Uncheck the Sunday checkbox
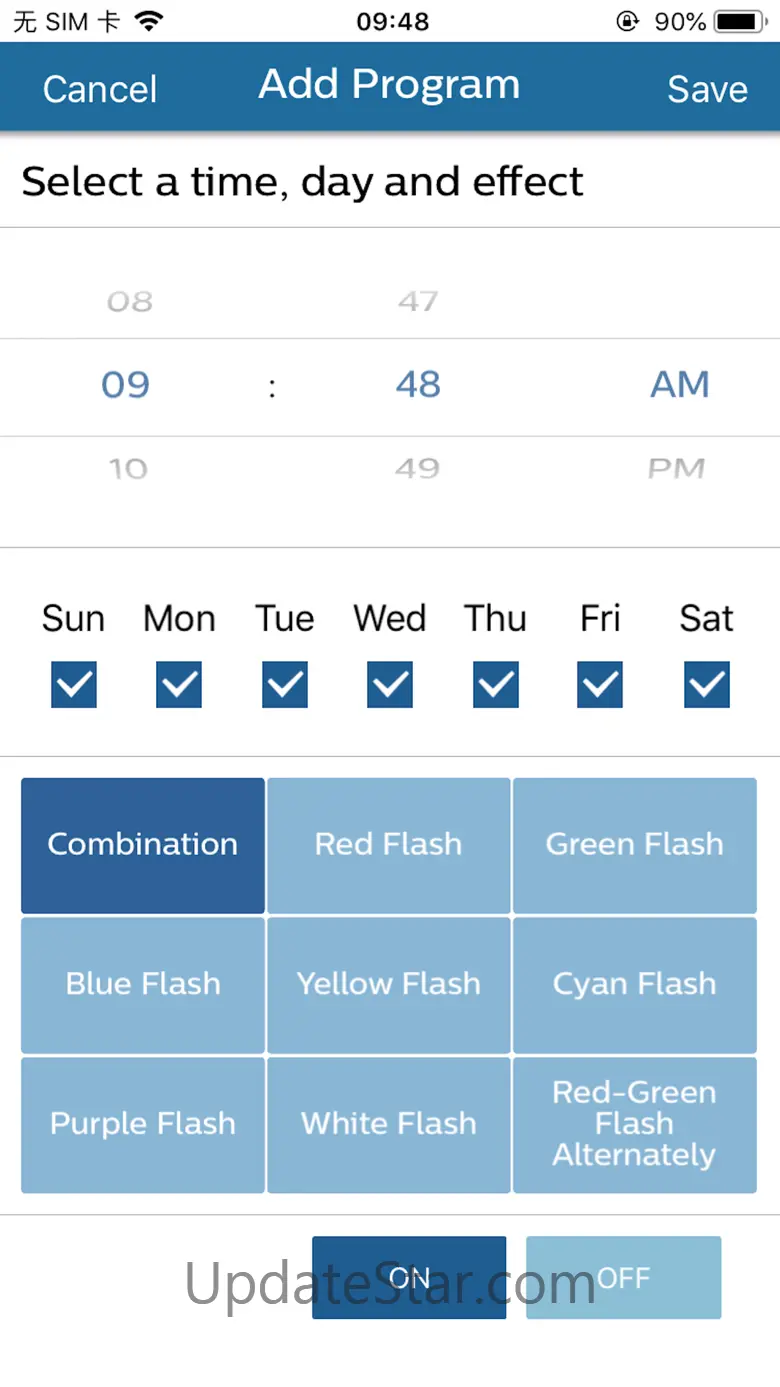 pyautogui.click(x=74, y=685)
